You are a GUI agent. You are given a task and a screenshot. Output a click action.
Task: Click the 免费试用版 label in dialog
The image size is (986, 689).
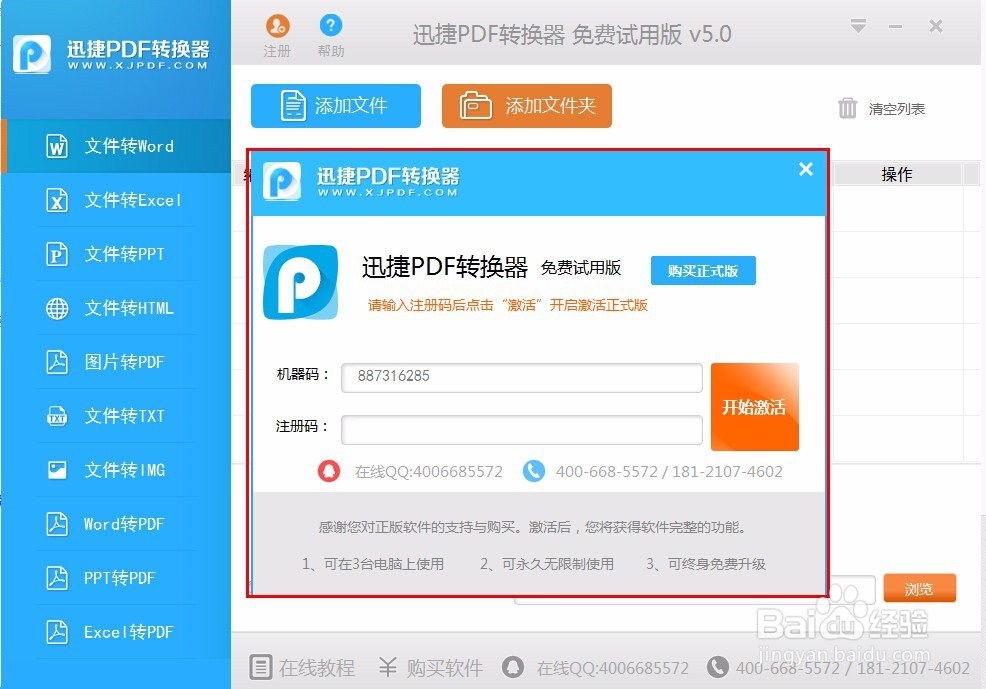click(581, 268)
